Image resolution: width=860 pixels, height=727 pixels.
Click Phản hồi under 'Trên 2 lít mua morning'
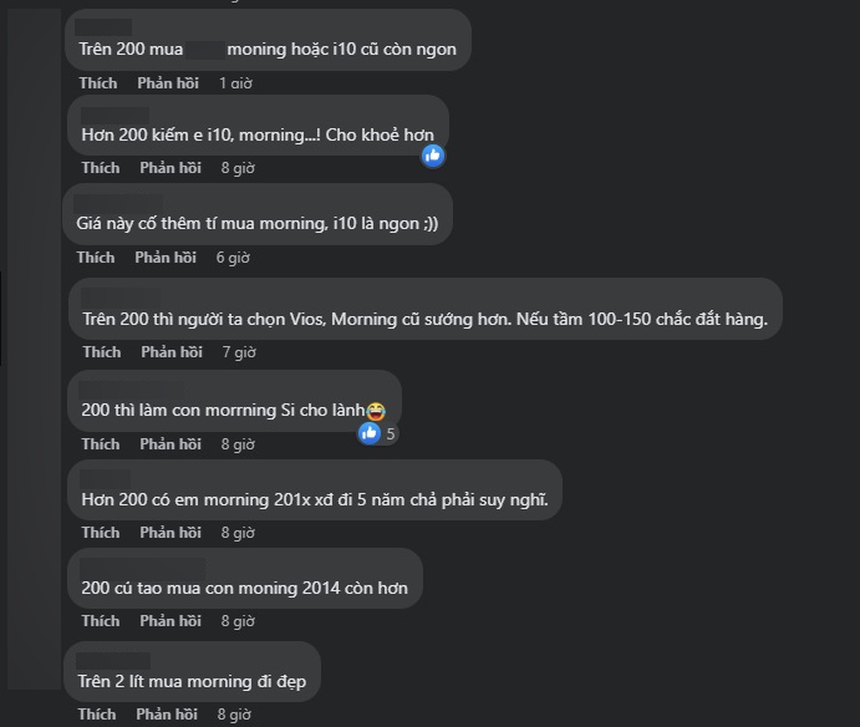(166, 714)
